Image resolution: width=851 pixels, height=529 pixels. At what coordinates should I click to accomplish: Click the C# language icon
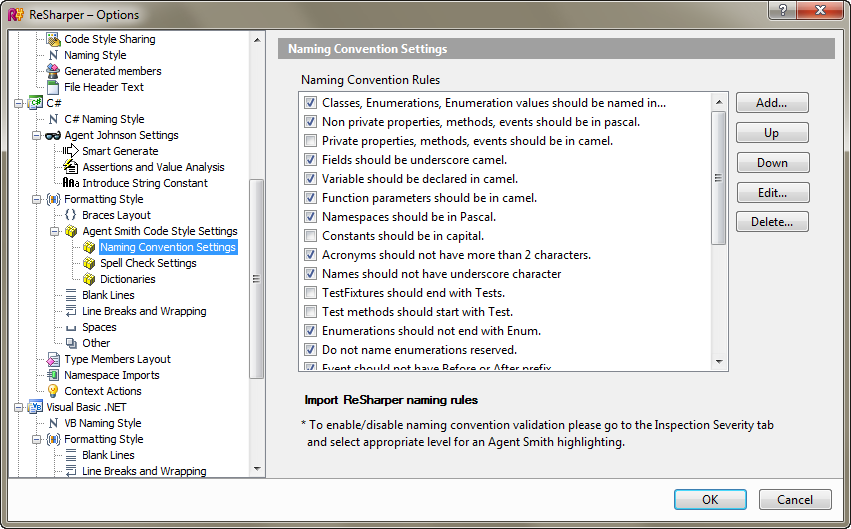pos(36,103)
